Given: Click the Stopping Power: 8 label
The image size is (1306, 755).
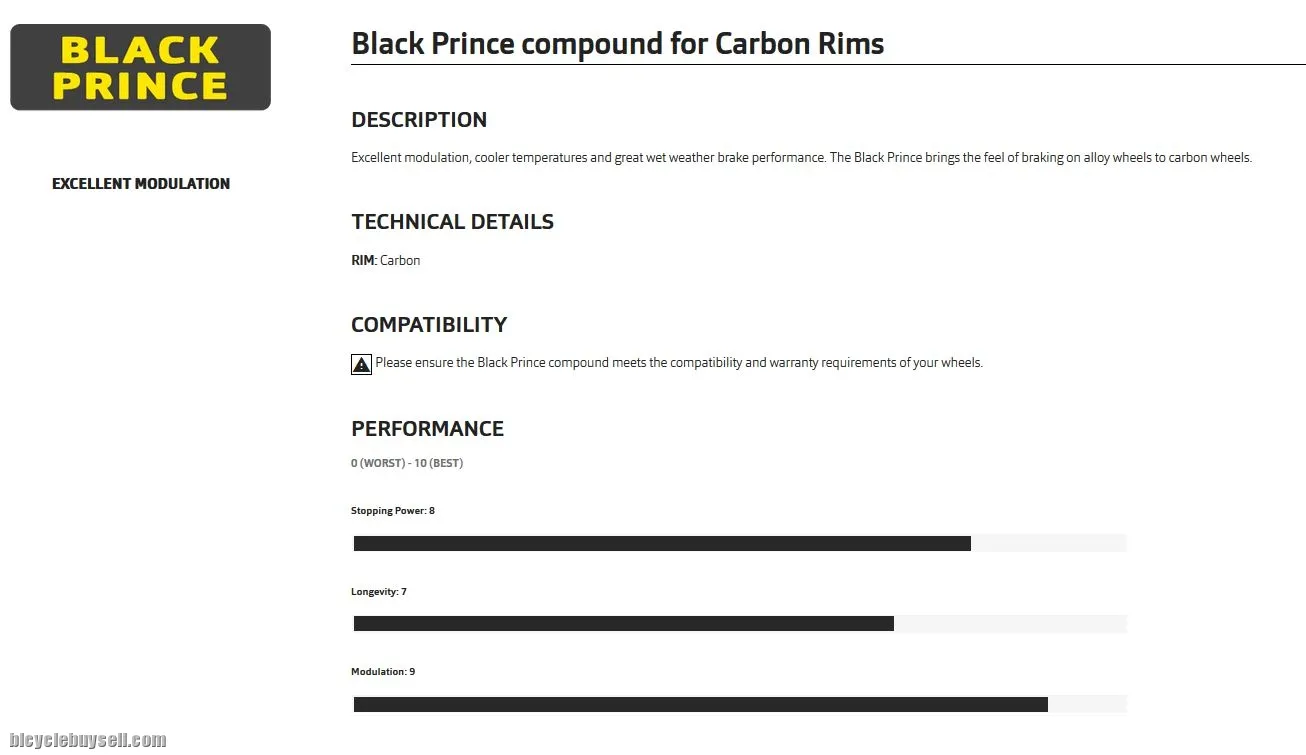Looking at the screenshot, I should pyautogui.click(x=393, y=511).
